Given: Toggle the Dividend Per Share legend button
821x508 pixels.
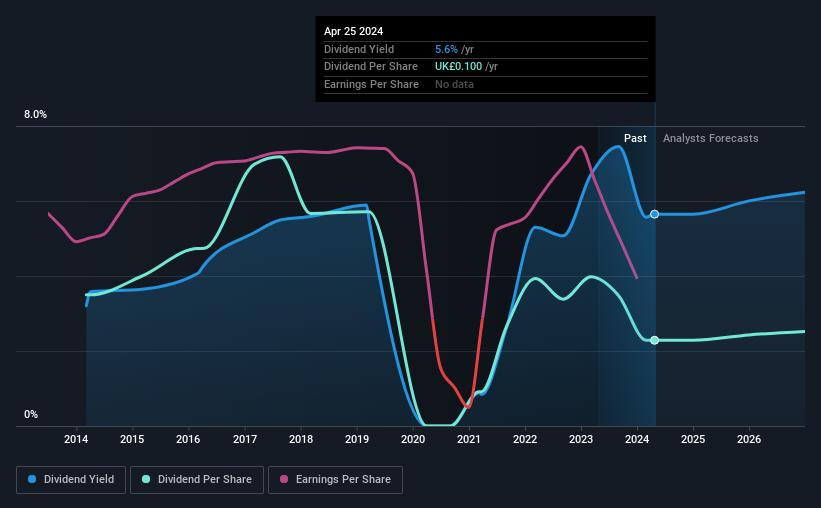Looking at the screenshot, I should (x=197, y=480).
